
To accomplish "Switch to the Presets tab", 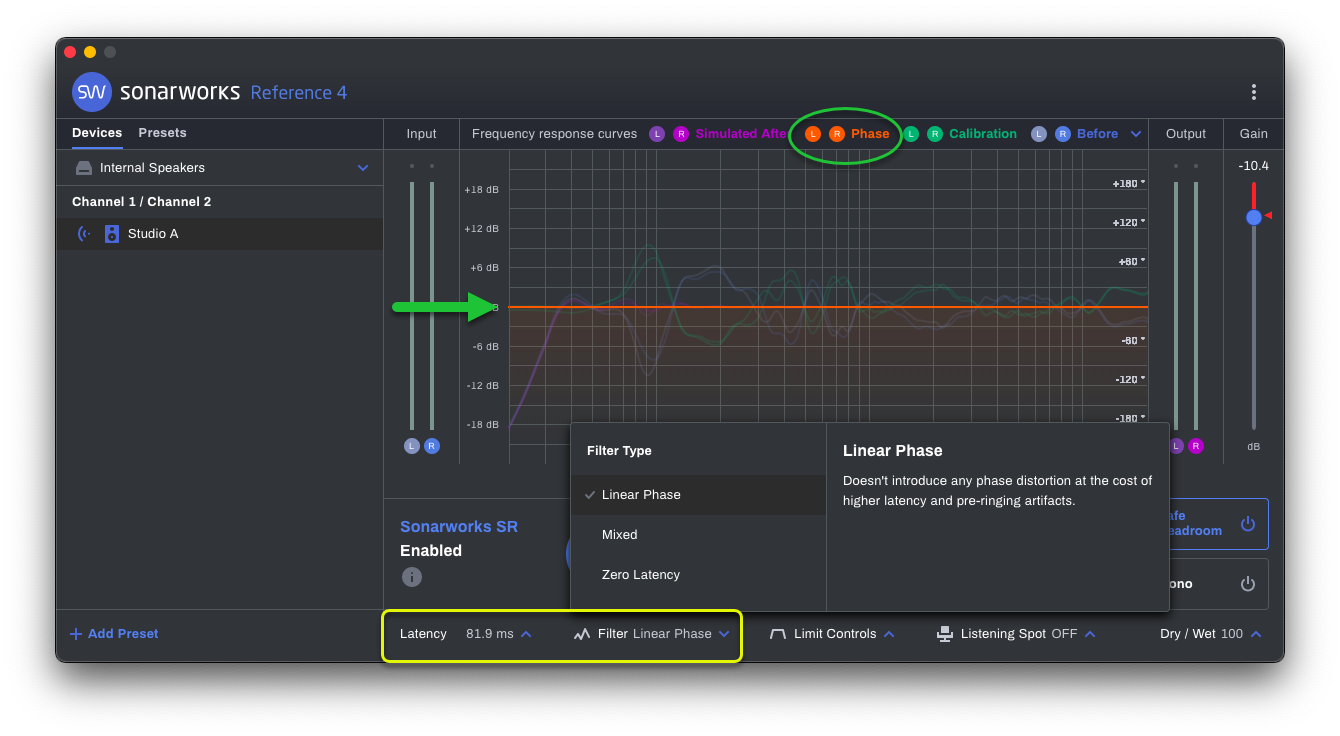I will 162,133.
